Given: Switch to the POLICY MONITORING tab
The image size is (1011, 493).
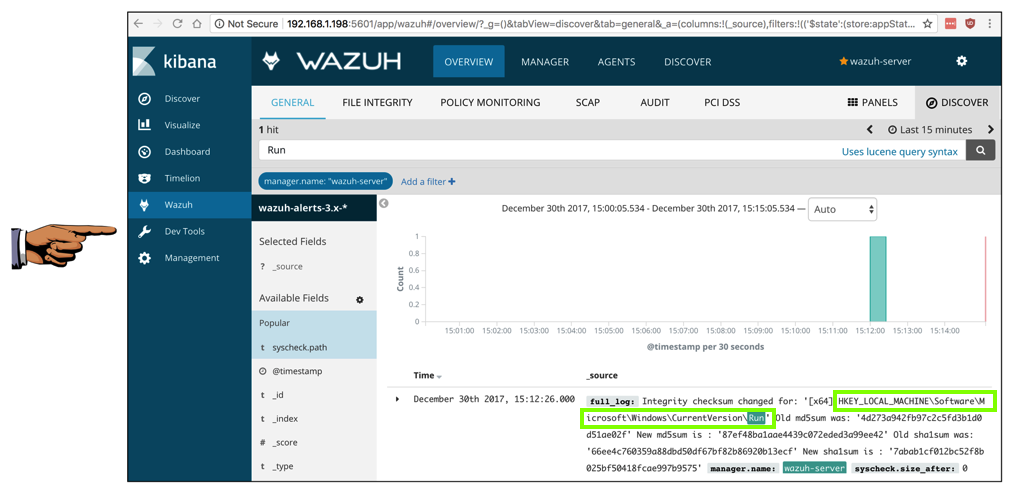Looking at the screenshot, I should pyautogui.click(x=490, y=102).
